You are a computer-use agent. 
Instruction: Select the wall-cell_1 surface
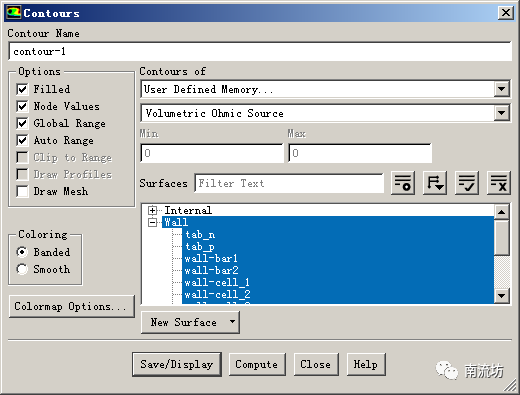217,283
